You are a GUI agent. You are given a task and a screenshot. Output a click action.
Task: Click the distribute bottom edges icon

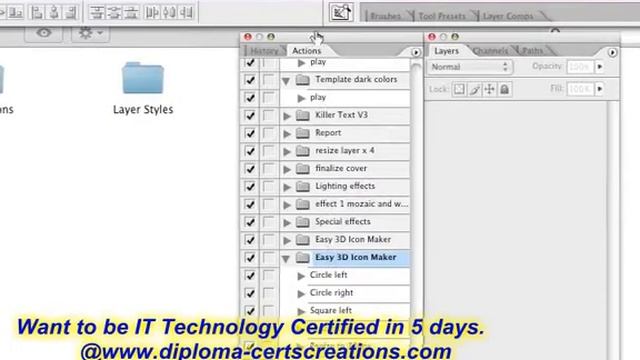coord(131,12)
